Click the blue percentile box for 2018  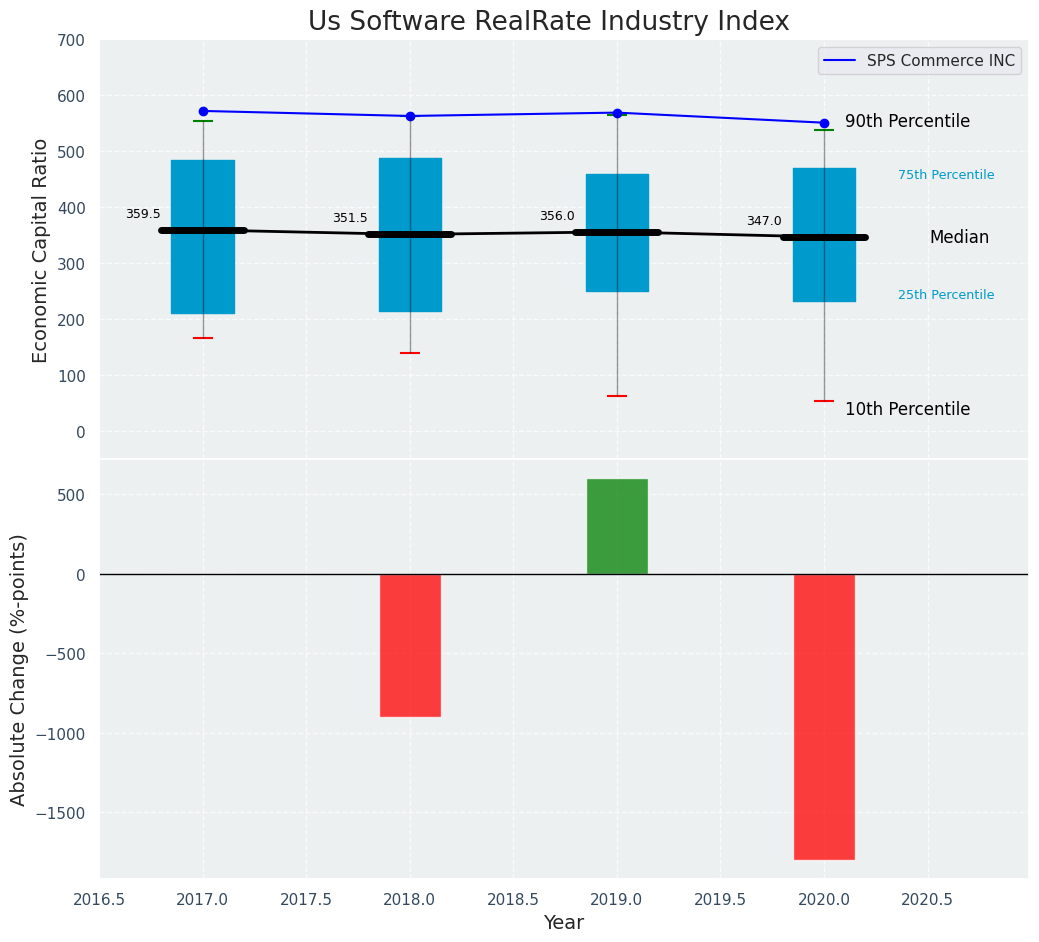pos(410,235)
